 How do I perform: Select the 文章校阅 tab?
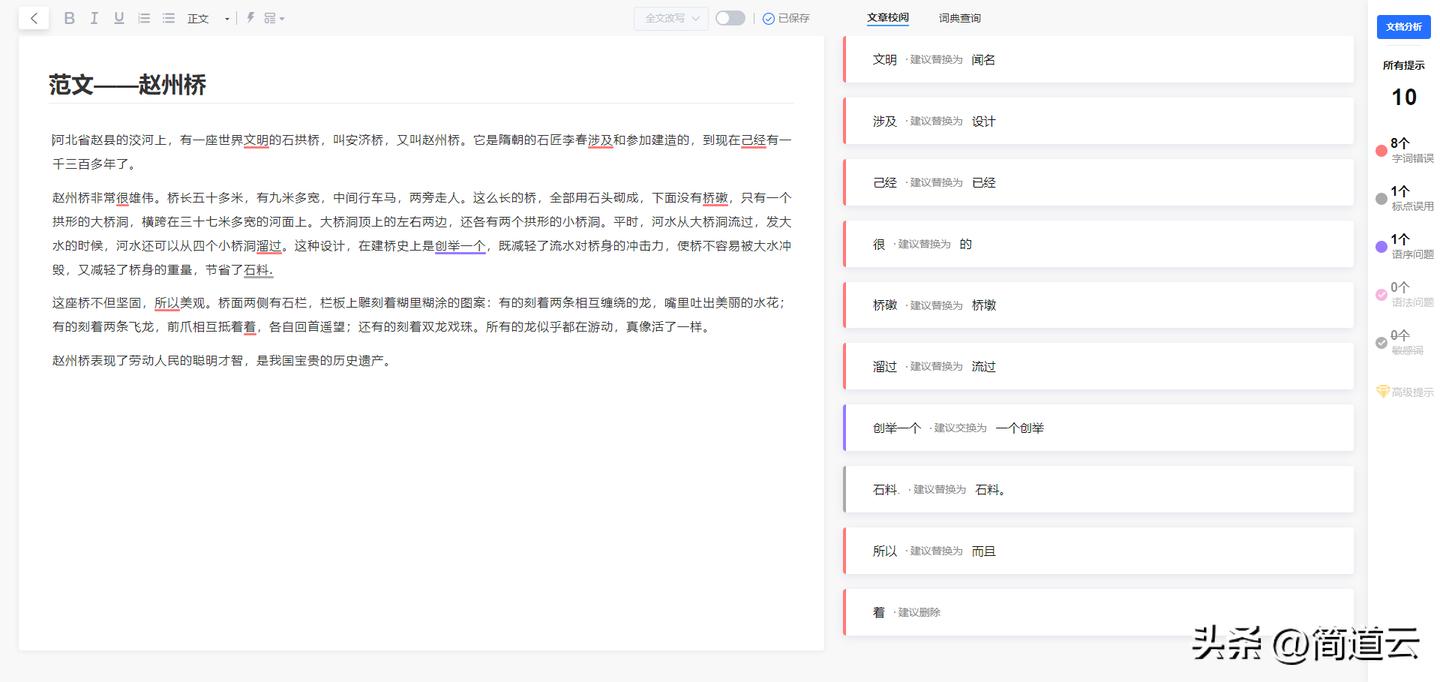(888, 17)
